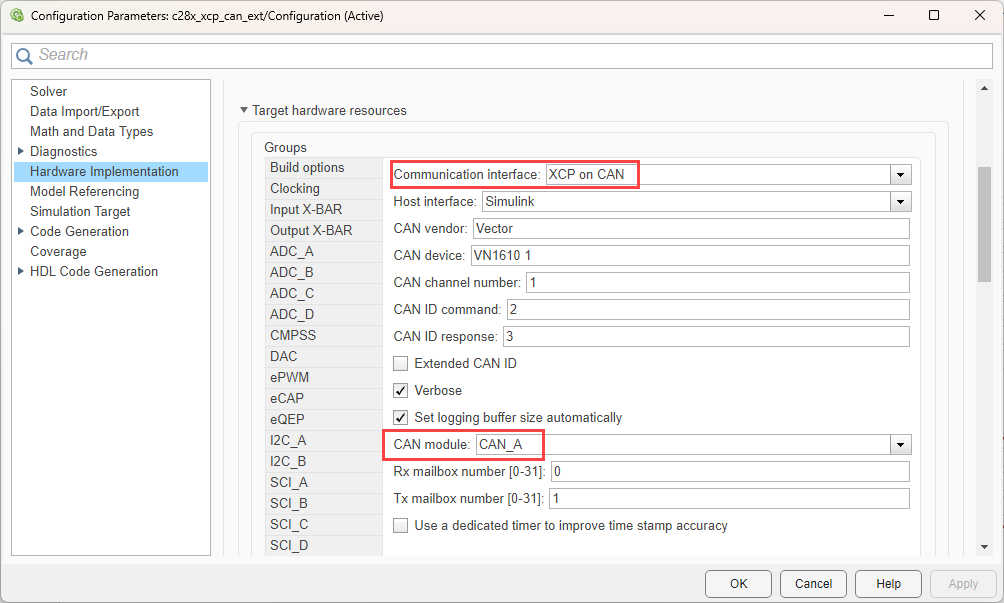The width and height of the screenshot is (1004, 603).
Task: Enable the Extended CAN ID checkbox
Action: [401, 364]
